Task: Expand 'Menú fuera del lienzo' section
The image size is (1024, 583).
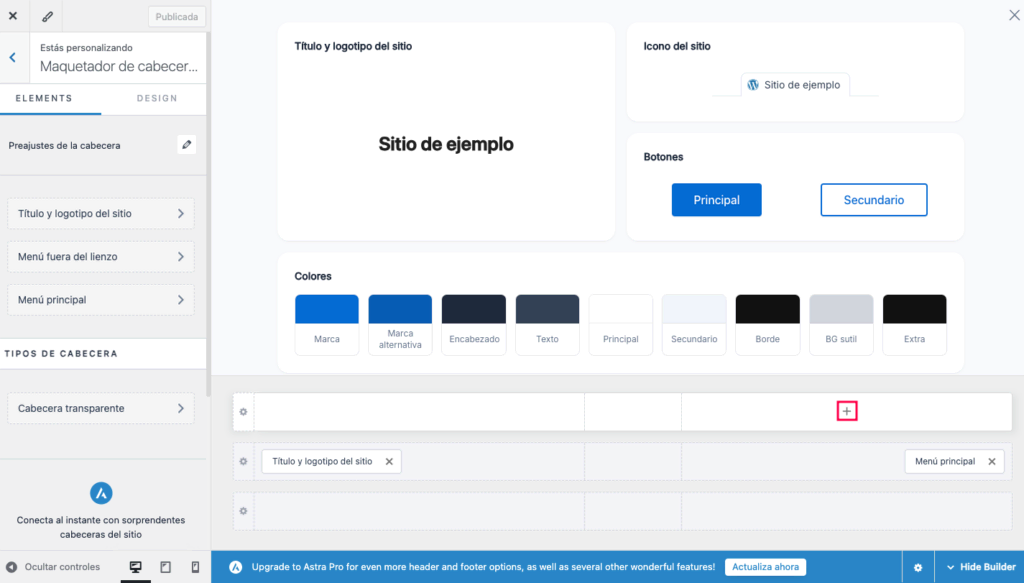Action: (101, 257)
